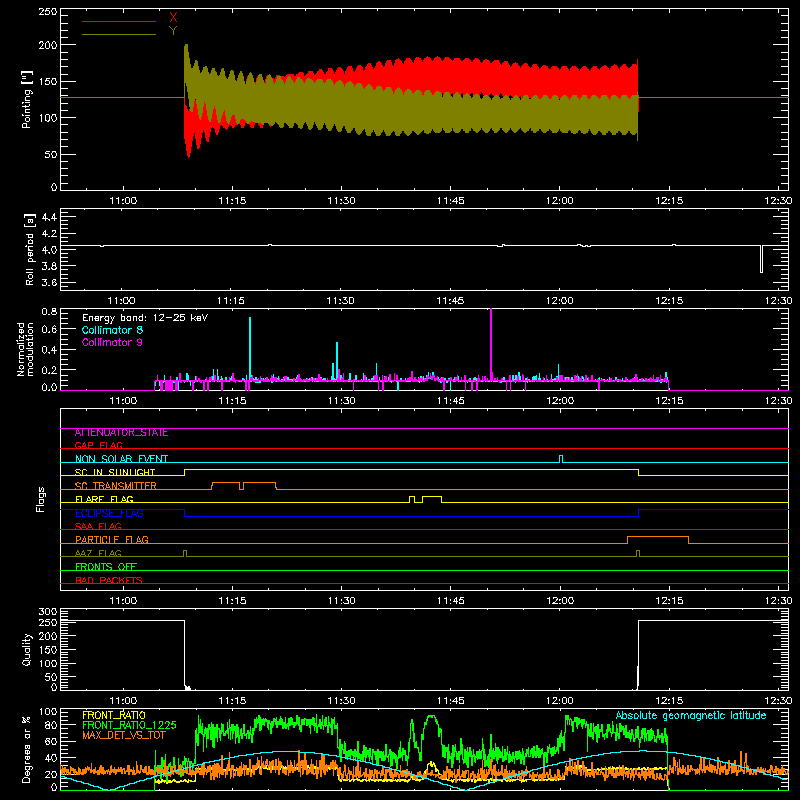This screenshot has height=800, width=800.
Task: Click the FLARE_FLAG label
Action: (104, 499)
